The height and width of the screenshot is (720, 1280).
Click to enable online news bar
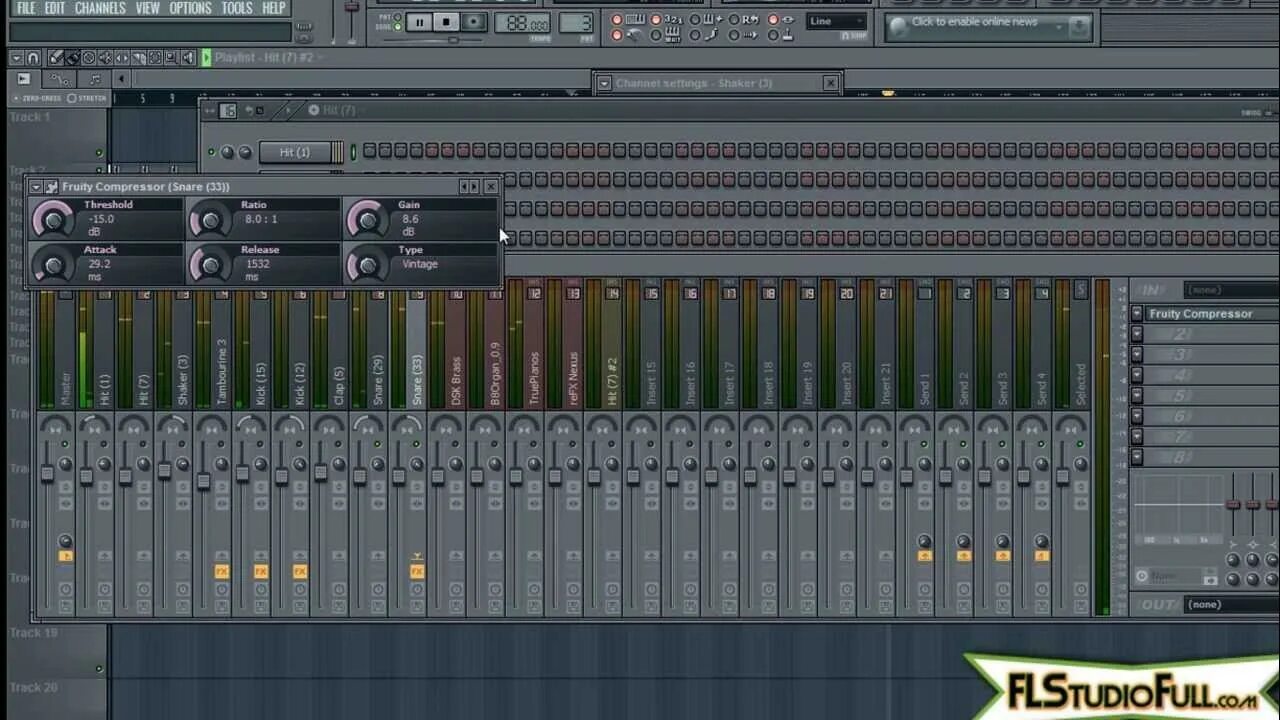988,27
